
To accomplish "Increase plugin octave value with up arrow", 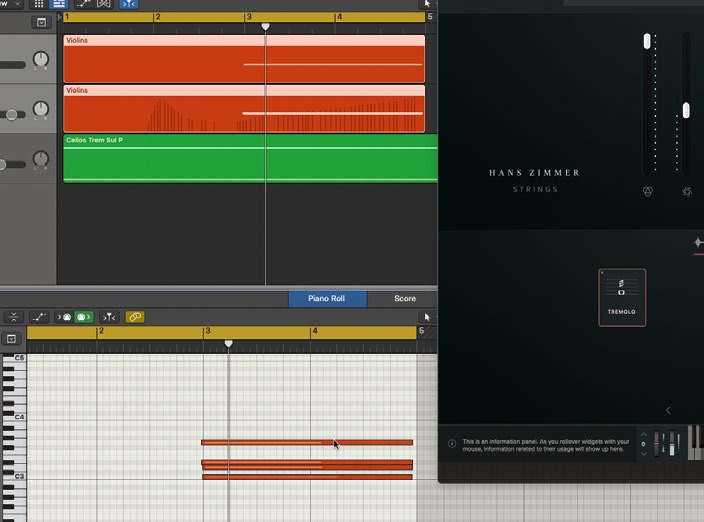I will point(643,434).
